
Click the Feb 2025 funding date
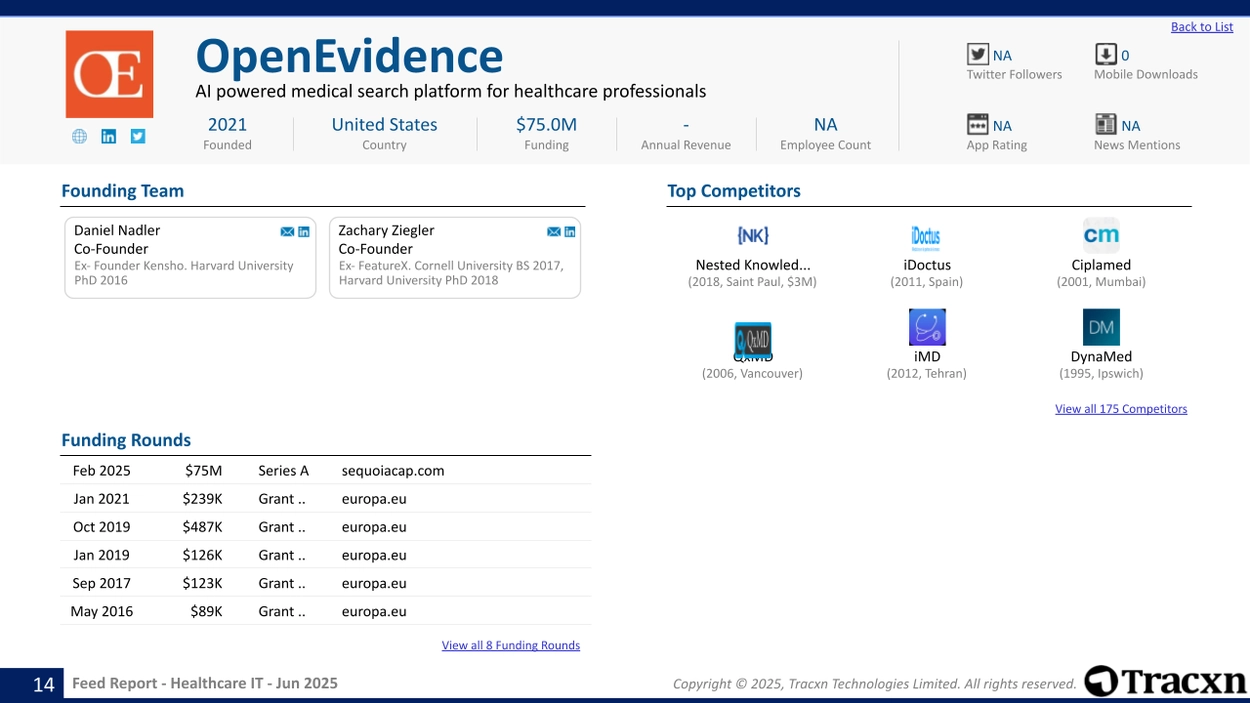click(x=101, y=470)
